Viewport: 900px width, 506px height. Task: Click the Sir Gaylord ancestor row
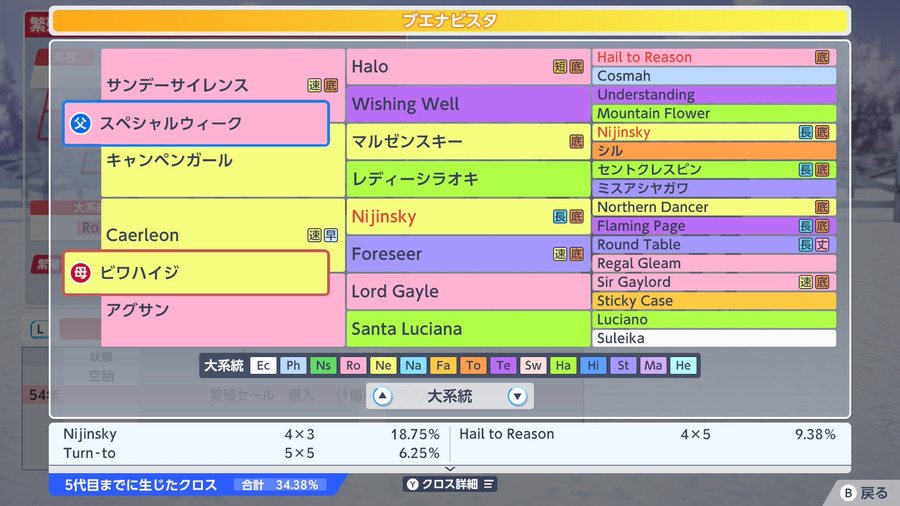click(714, 282)
